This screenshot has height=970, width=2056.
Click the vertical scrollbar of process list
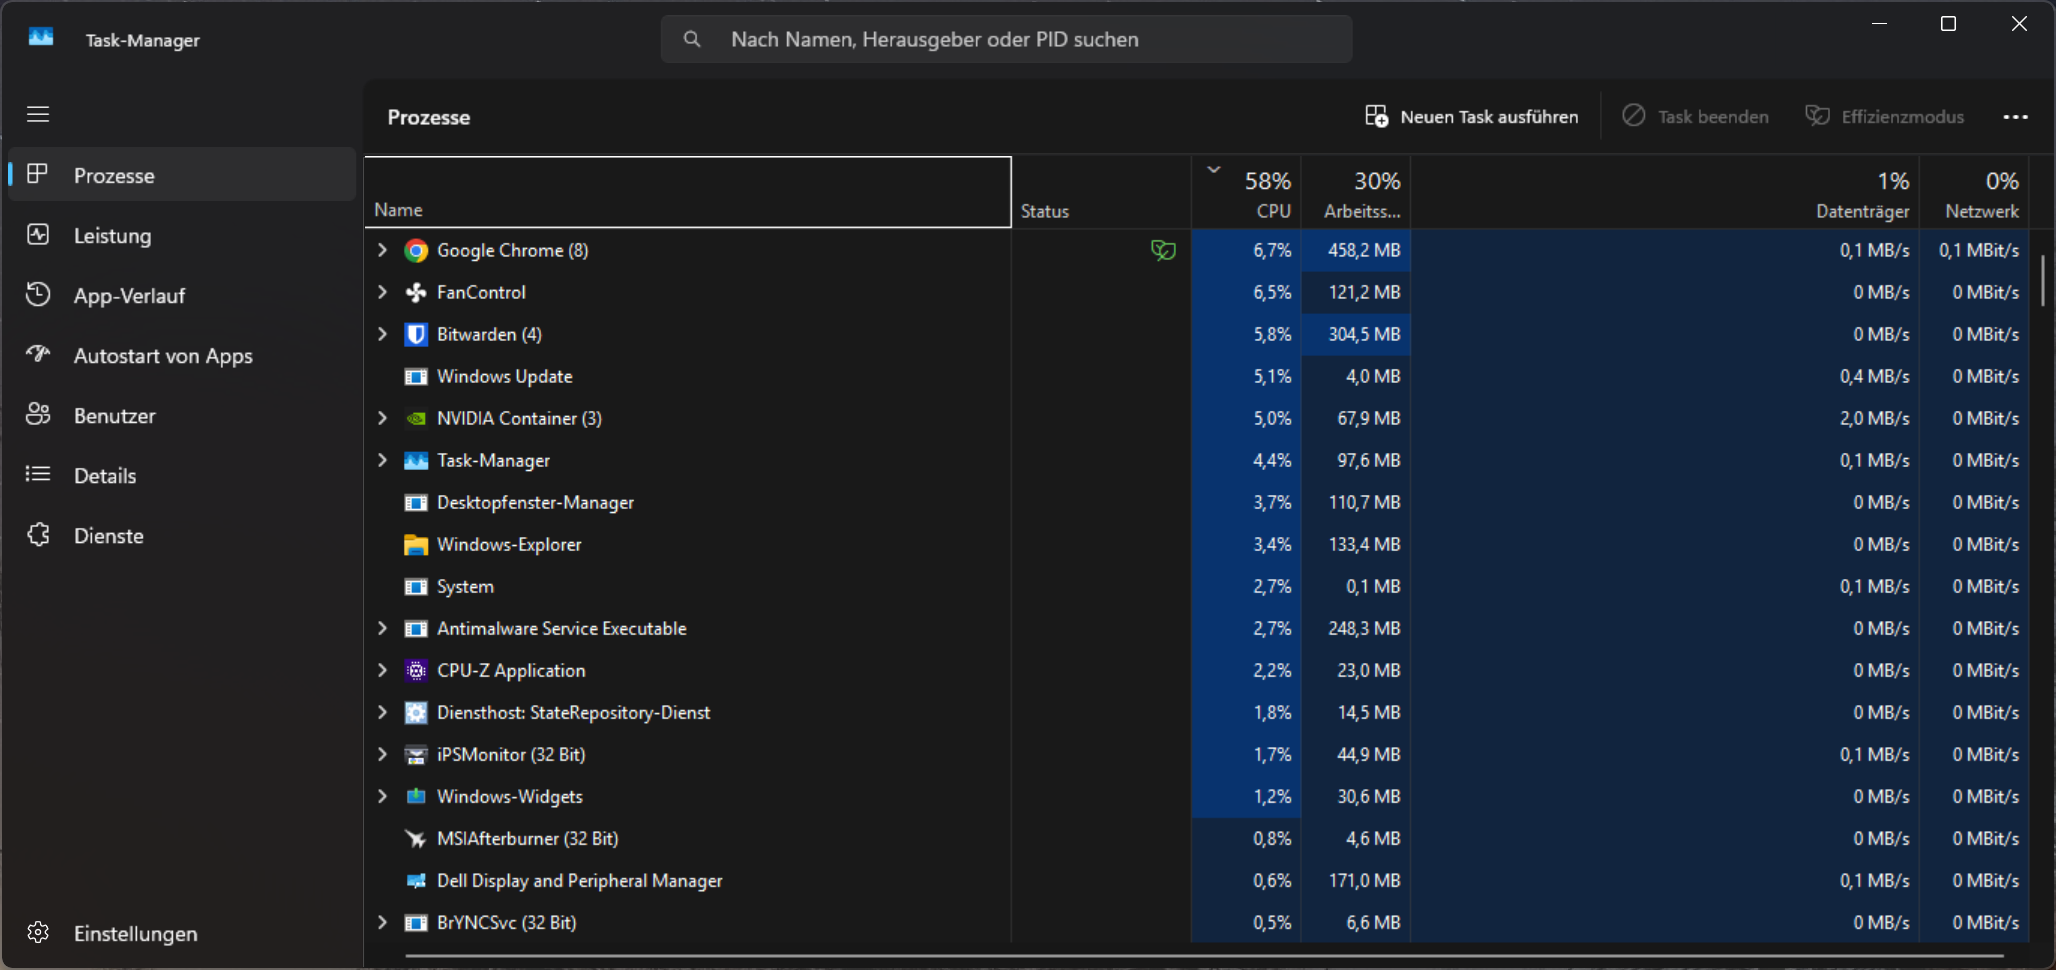[x=2042, y=280]
